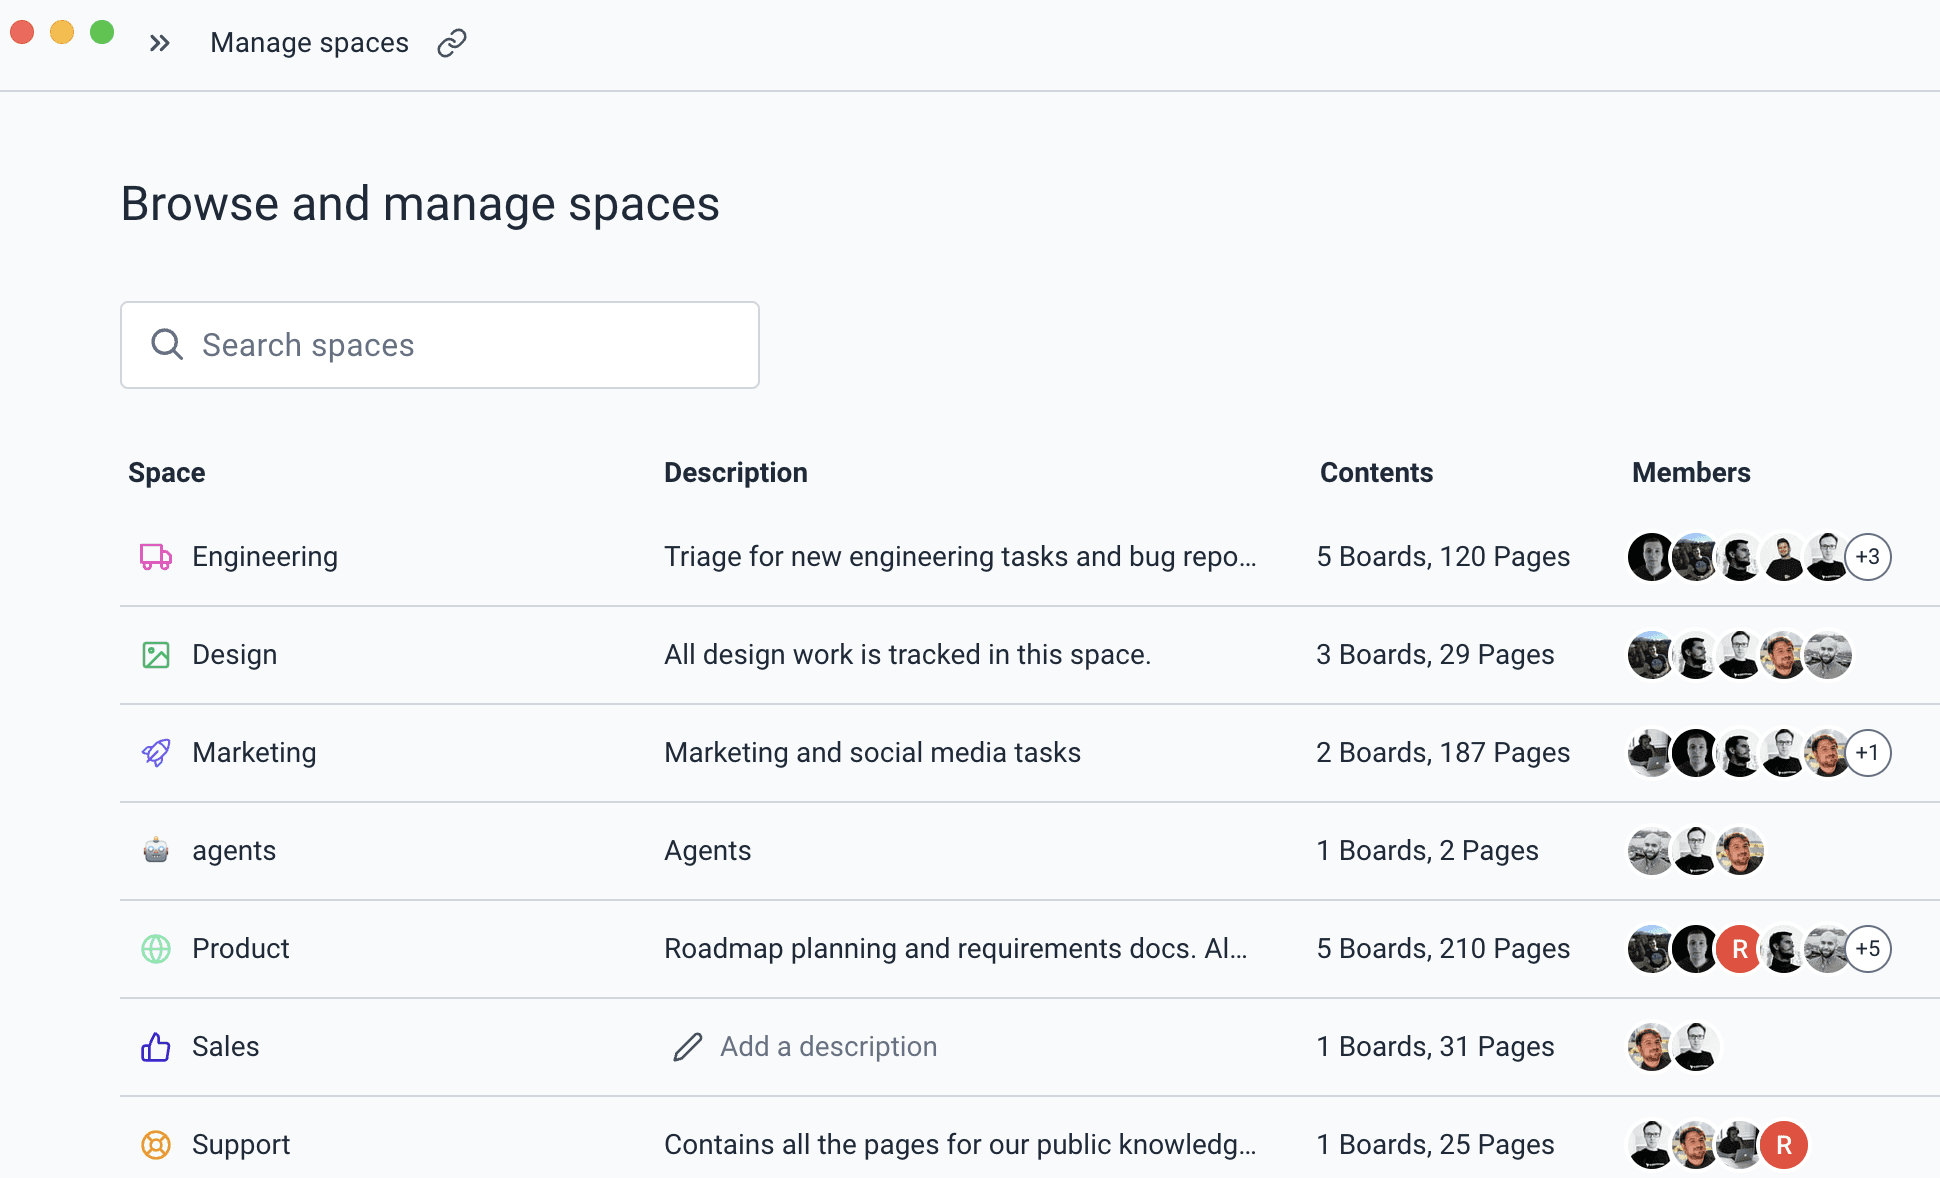Viewport: 1940px width, 1178px height.
Task: Add a description to Sales space
Action: coord(828,1047)
